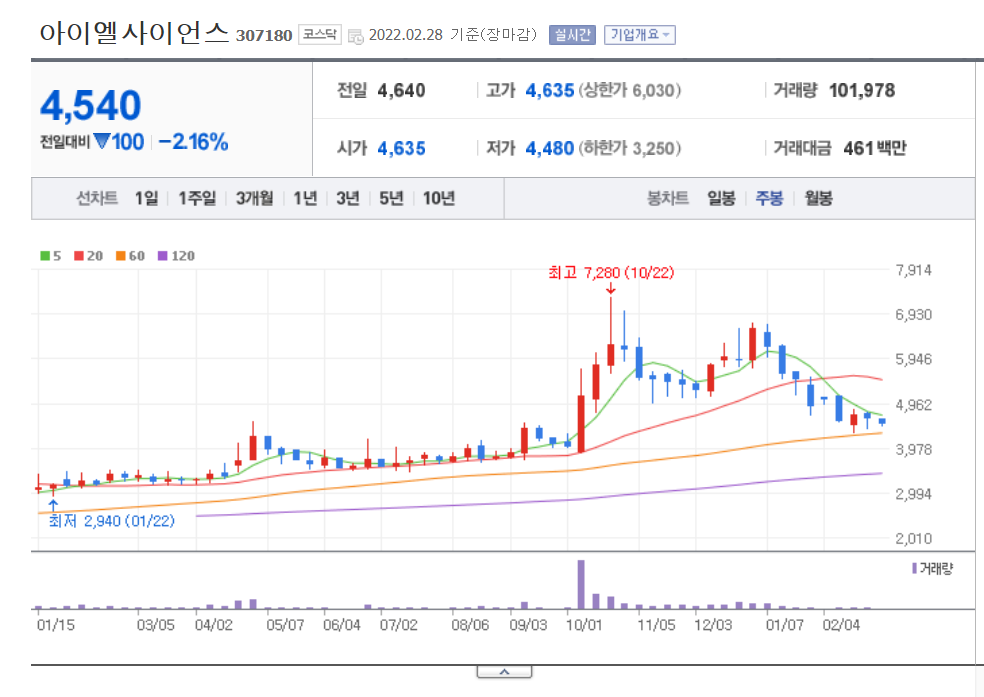This screenshot has width=984, height=697.
Task: Click the 봉차트 label
Action: tap(668, 198)
